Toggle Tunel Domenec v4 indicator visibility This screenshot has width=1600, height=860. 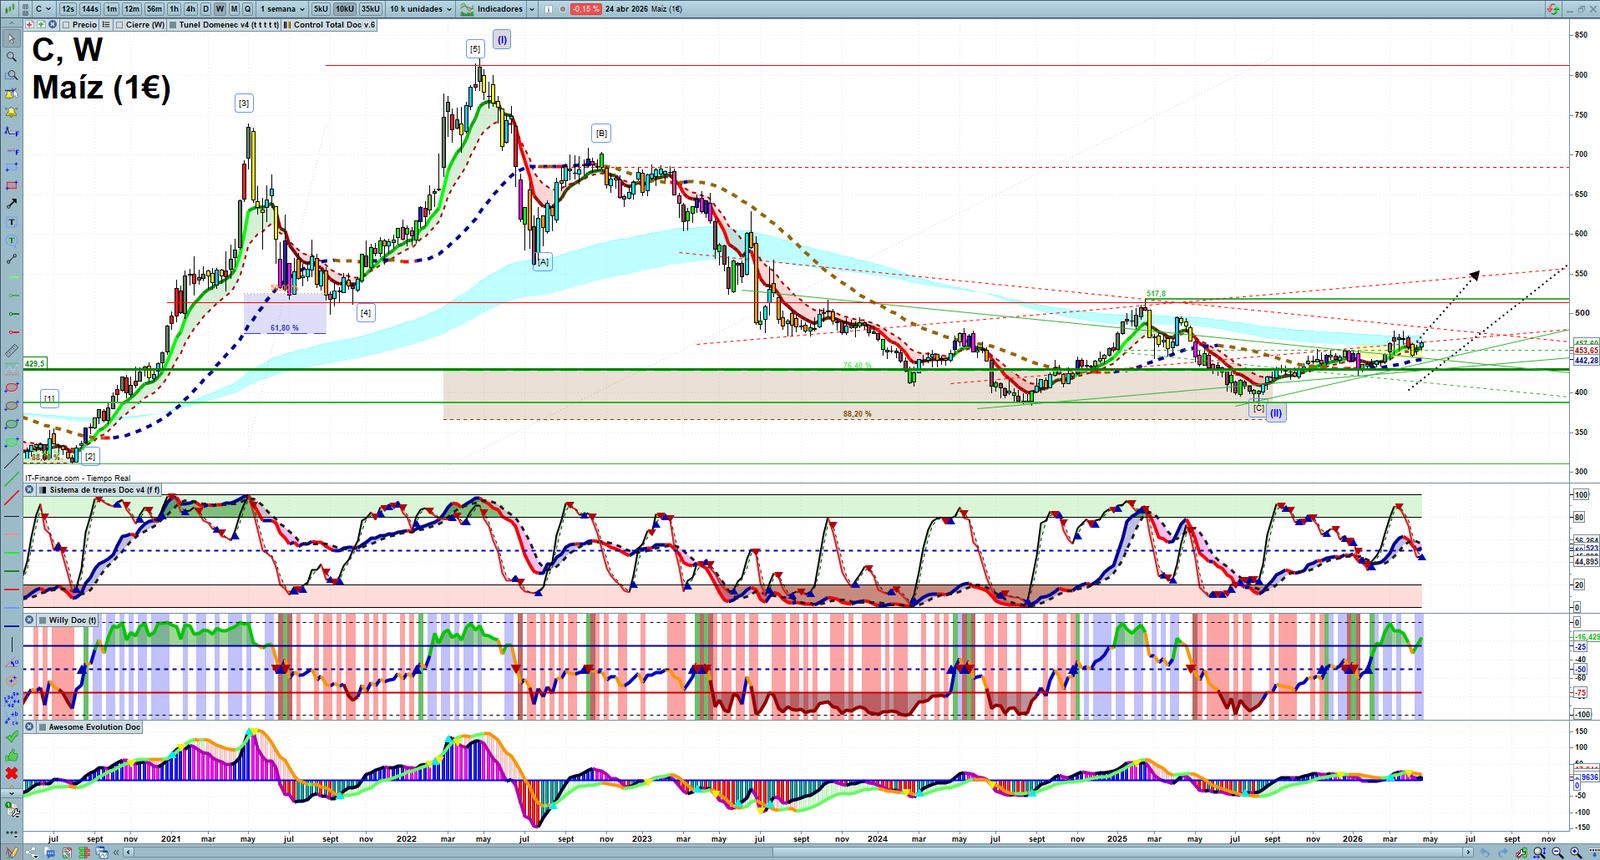(x=173, y=25)
